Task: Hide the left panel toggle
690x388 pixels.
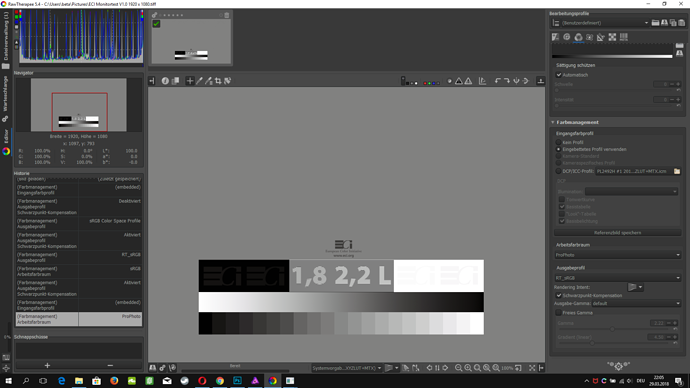Action: [x=152, y=81]
